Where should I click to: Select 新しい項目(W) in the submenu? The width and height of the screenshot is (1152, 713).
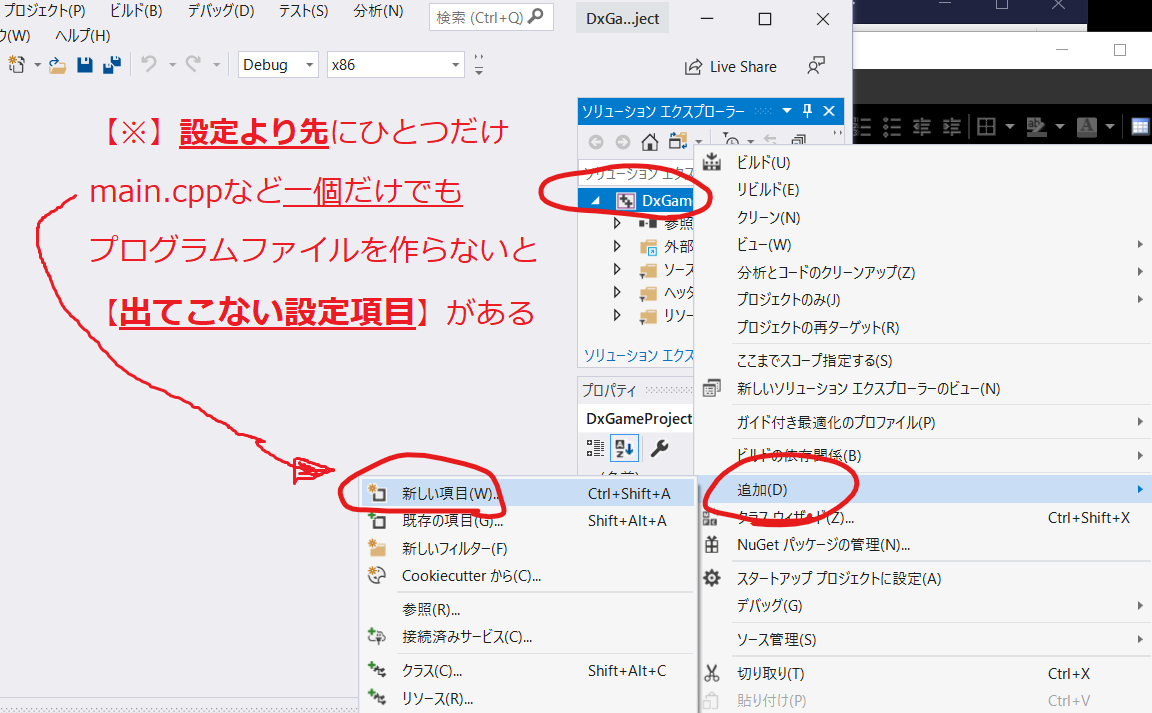pyautogui.click(x=528, y=493)
